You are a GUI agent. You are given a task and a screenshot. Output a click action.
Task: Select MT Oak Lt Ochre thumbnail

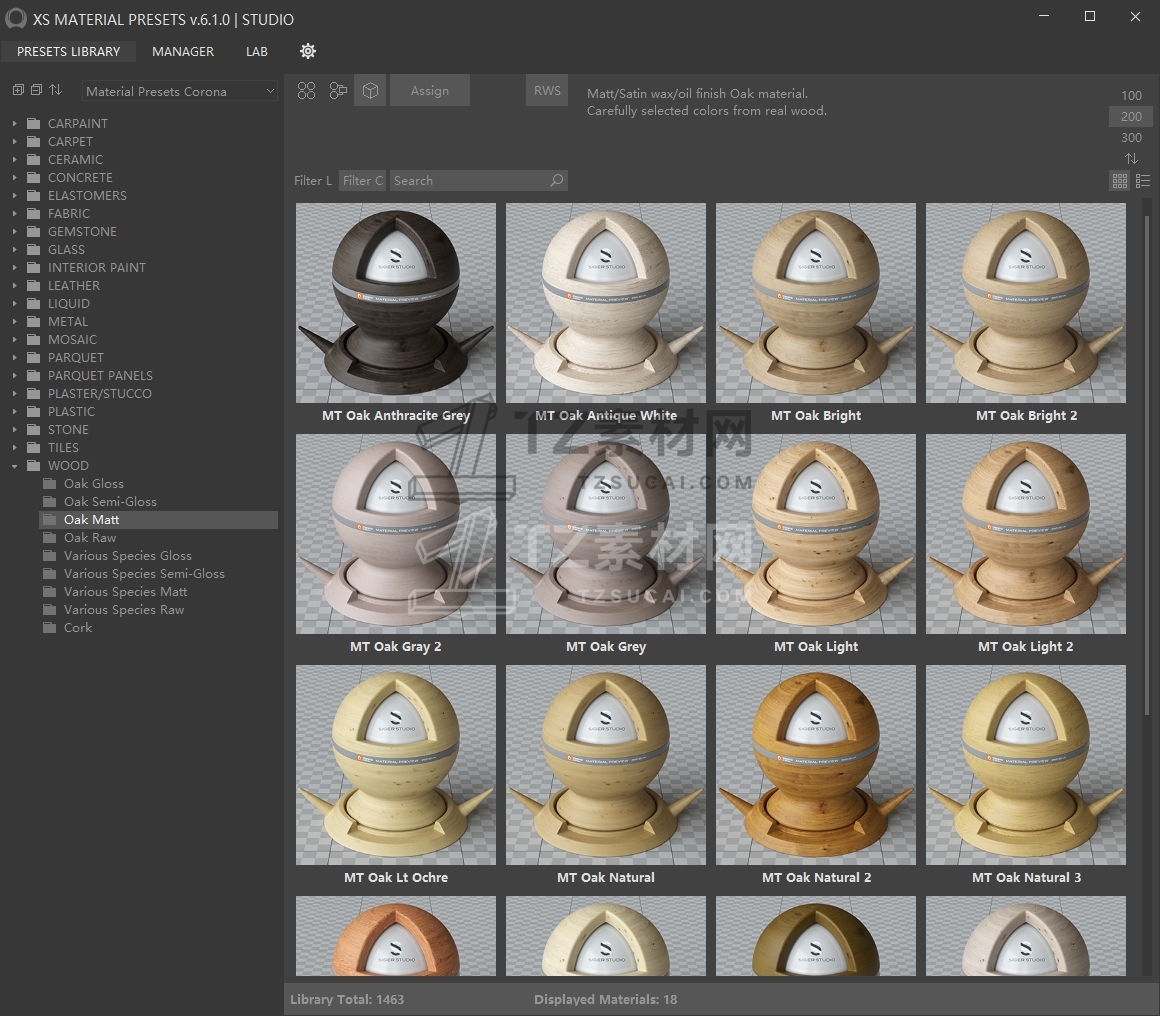click(x=396, y=765)
